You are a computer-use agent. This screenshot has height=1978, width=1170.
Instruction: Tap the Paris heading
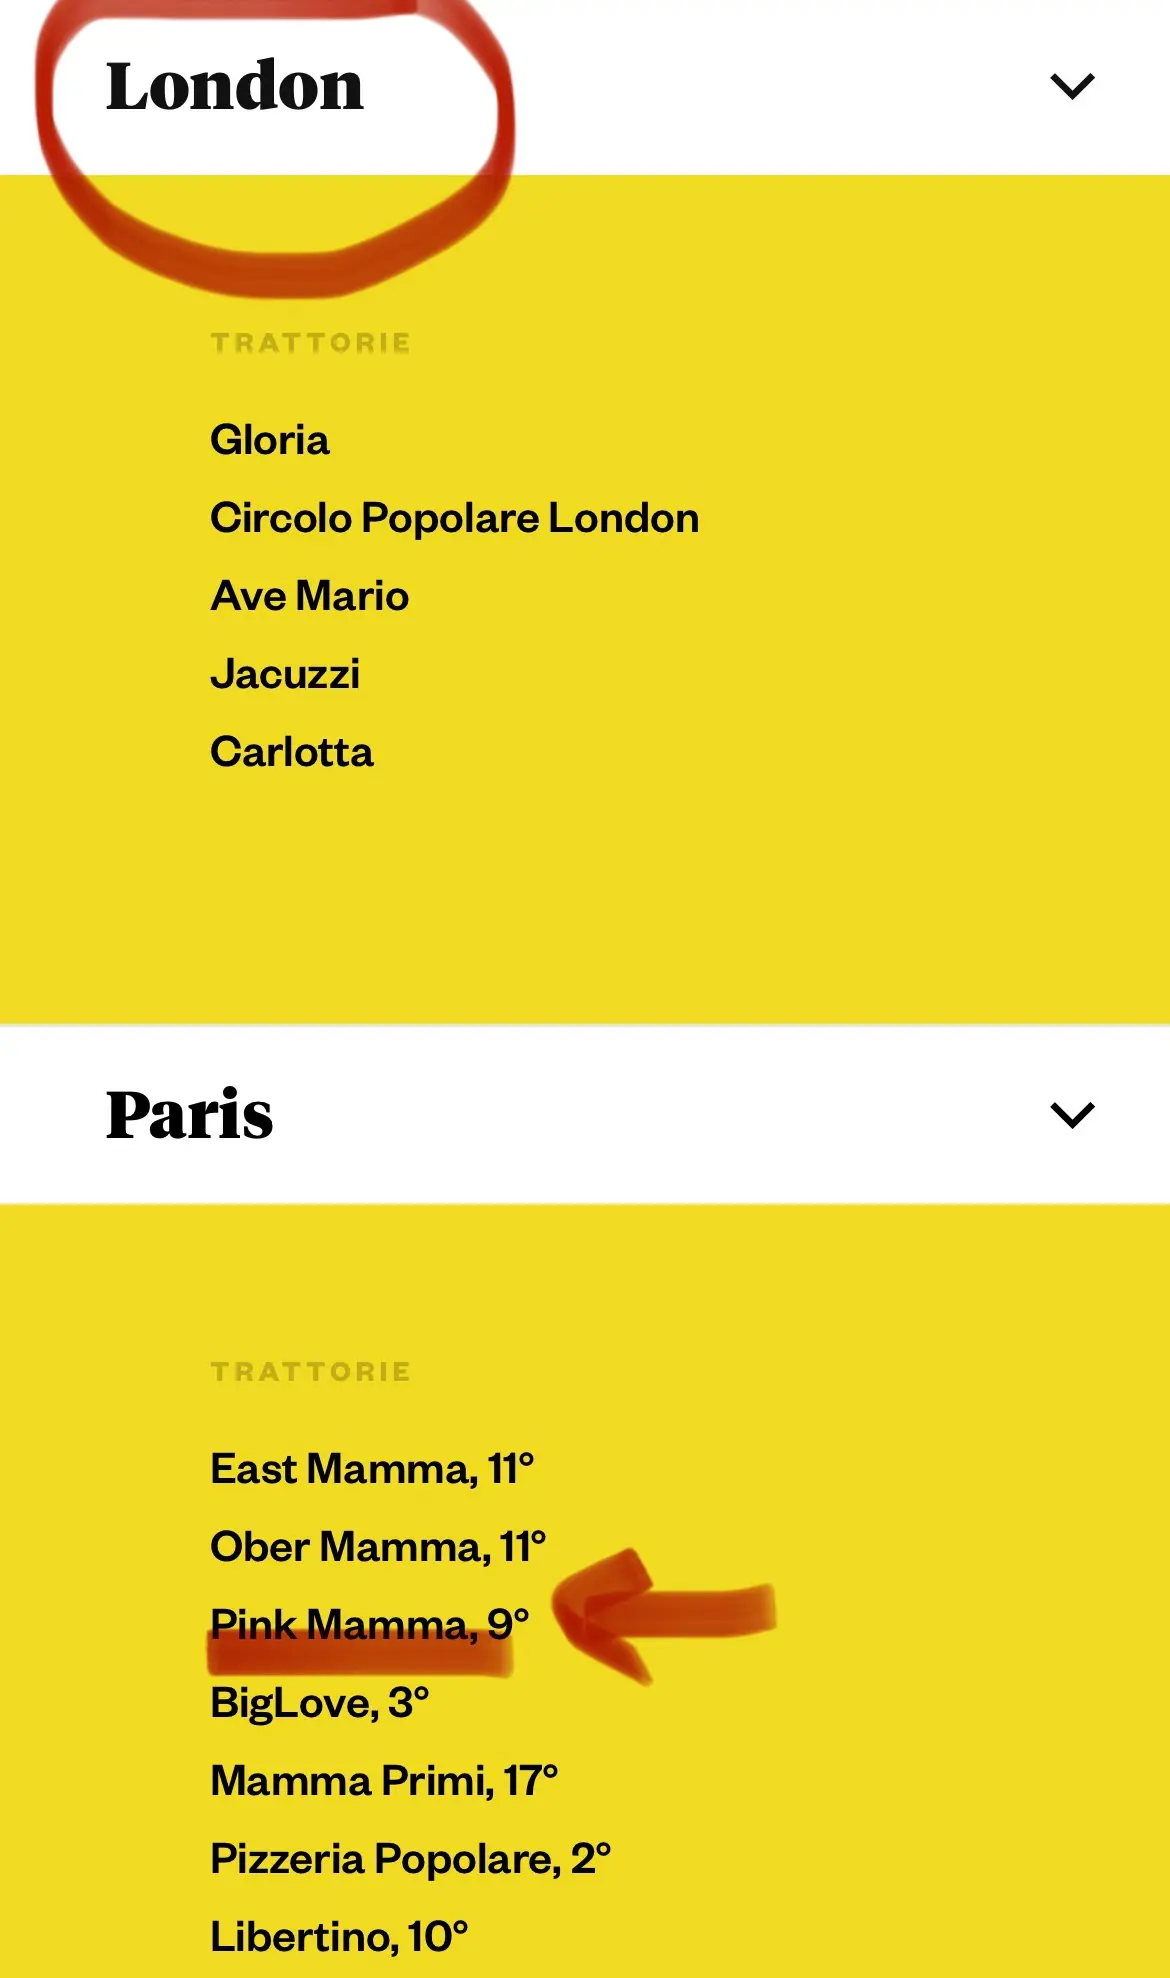[x=190, y=1114]
